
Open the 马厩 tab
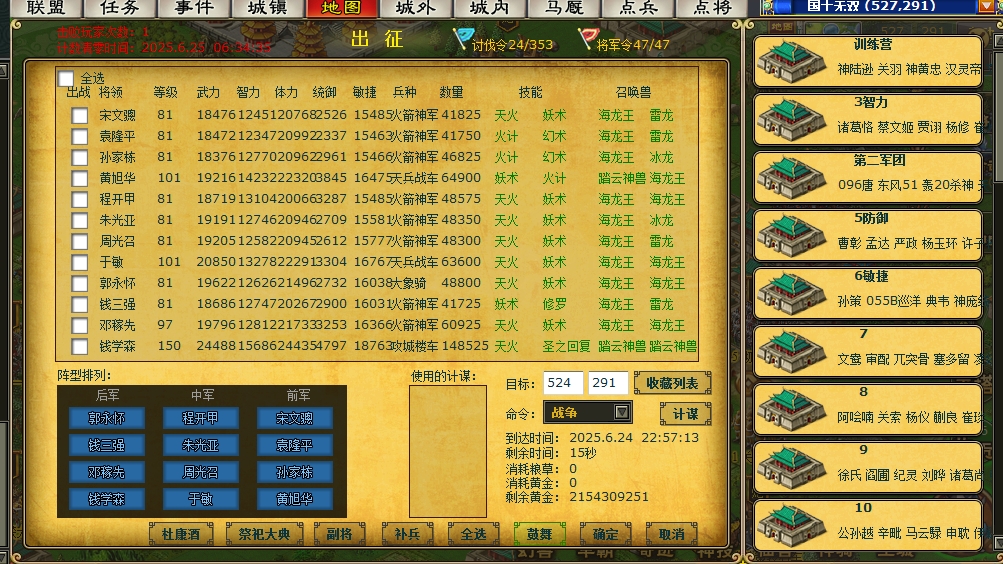(x=563, y=8)
